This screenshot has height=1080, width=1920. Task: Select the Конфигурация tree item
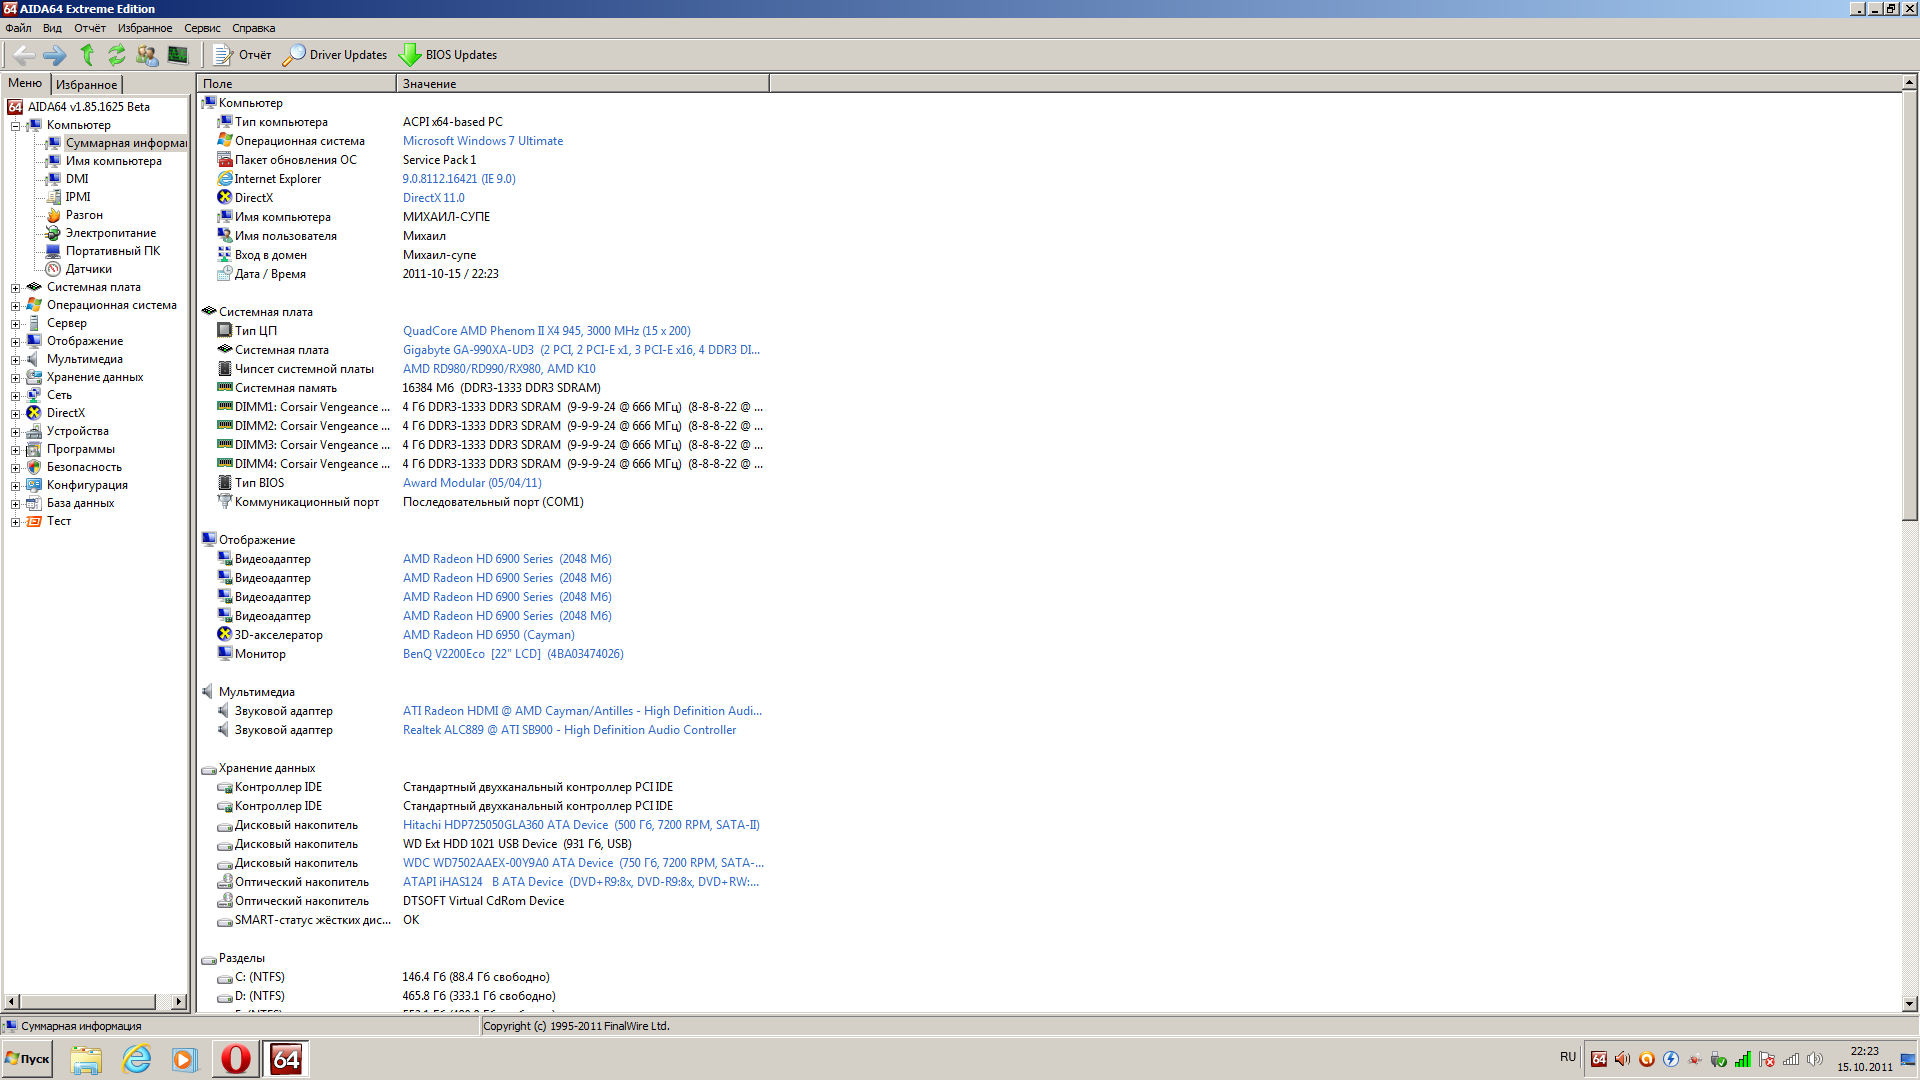[x=87, y=485]
